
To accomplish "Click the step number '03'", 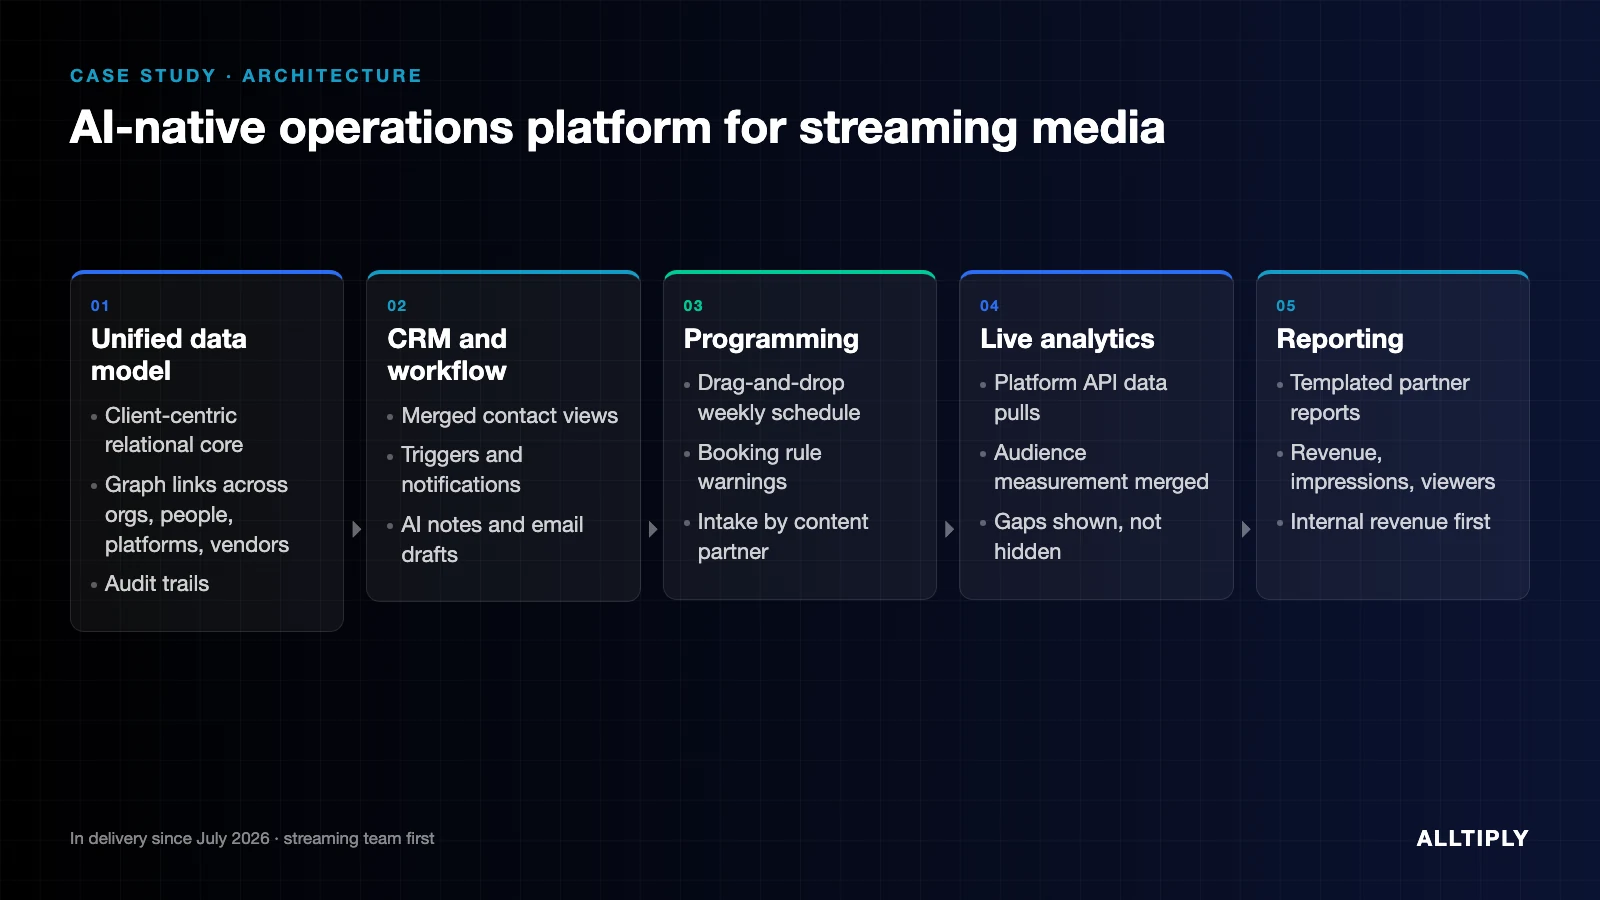I will point(693,306).
